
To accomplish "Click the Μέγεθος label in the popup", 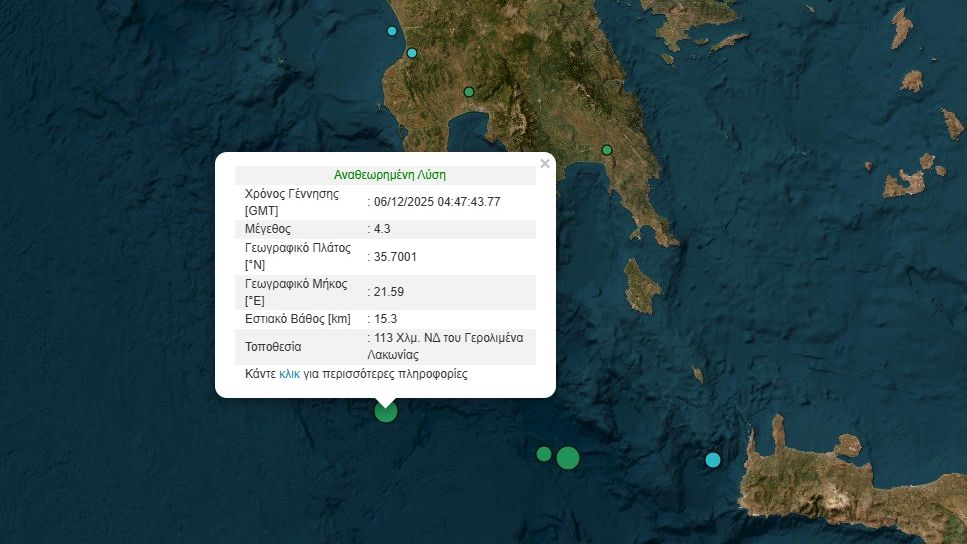I will click(268, 229).
